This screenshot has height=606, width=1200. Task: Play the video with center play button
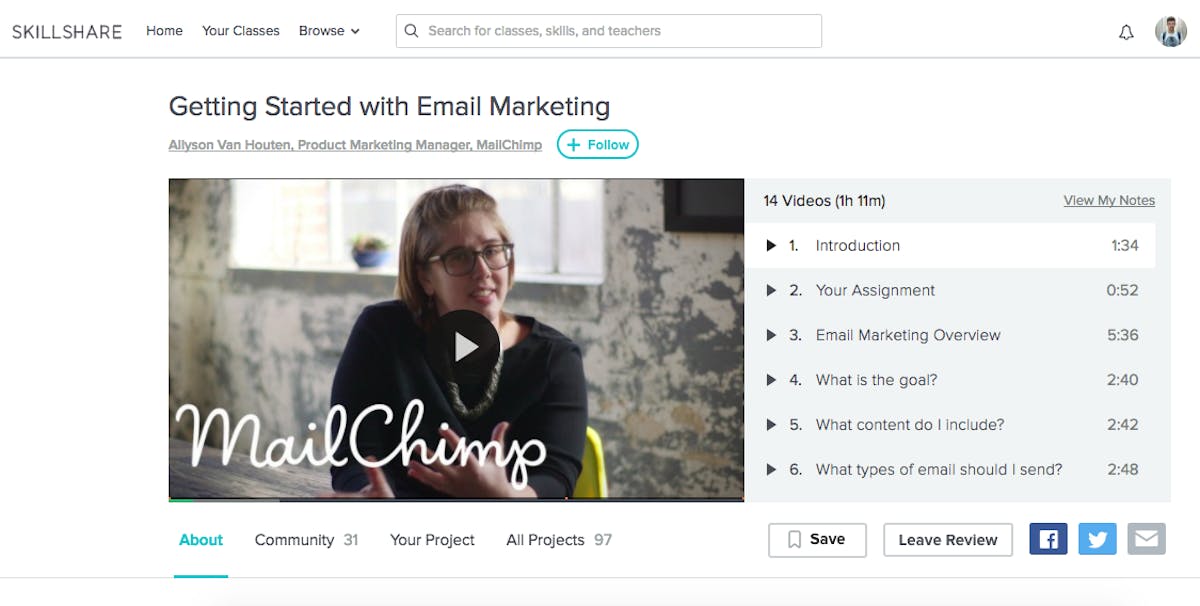(x=464, y=346)
